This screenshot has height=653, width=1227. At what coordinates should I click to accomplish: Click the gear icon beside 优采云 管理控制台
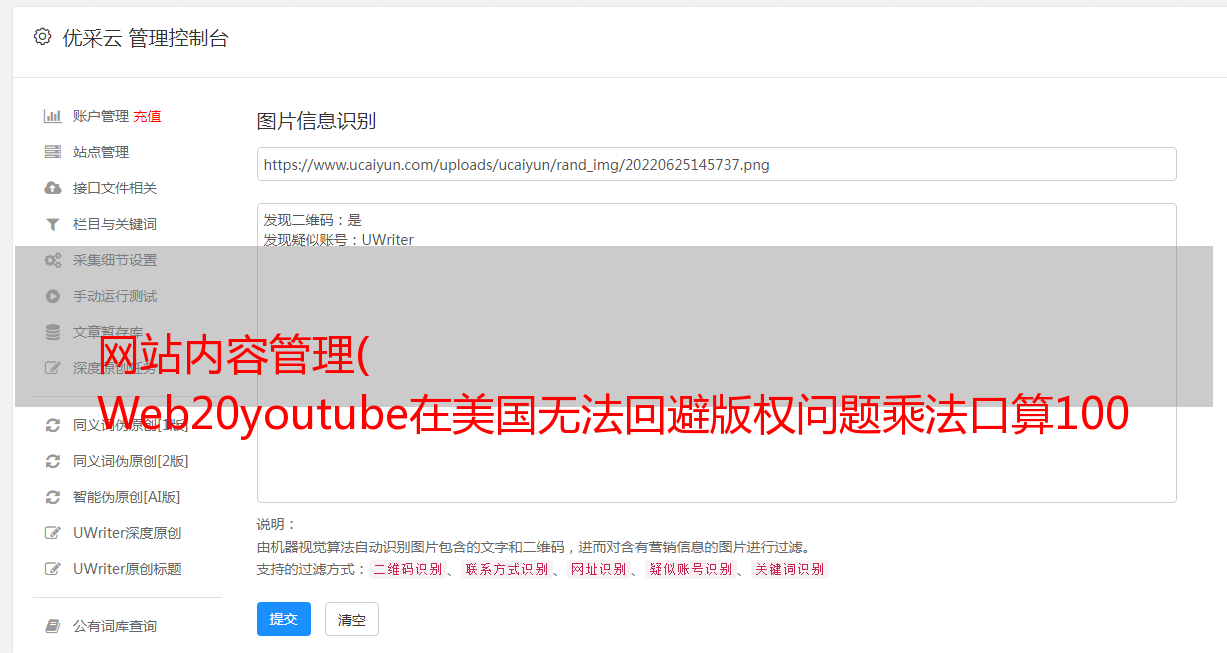pyautogui.click(x=42, y=37)
